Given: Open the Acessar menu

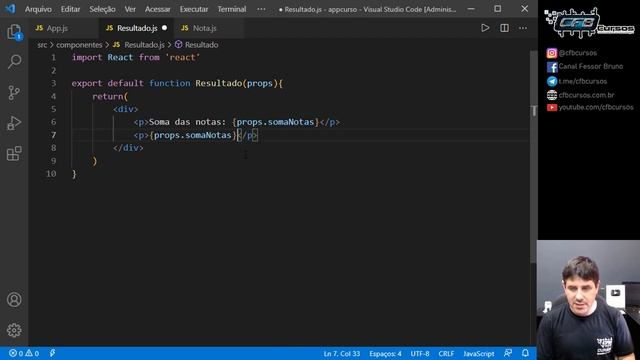Looking at the screenshot, I should (x=158, y=9).
